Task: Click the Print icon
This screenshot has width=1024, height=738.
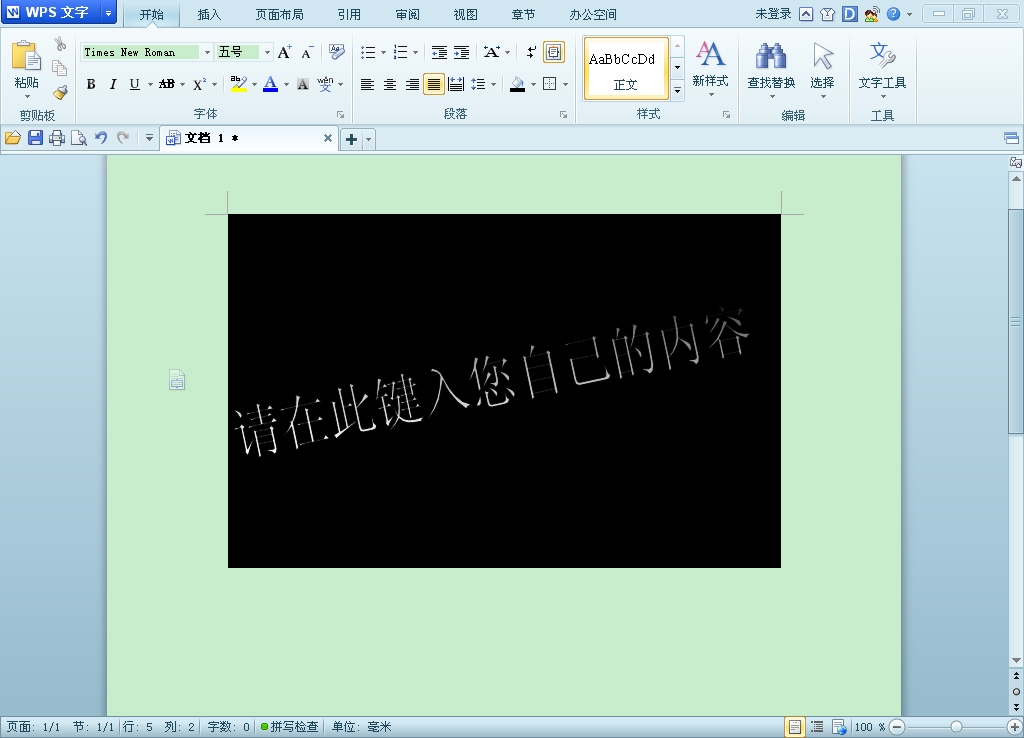Action: (57, 138)
